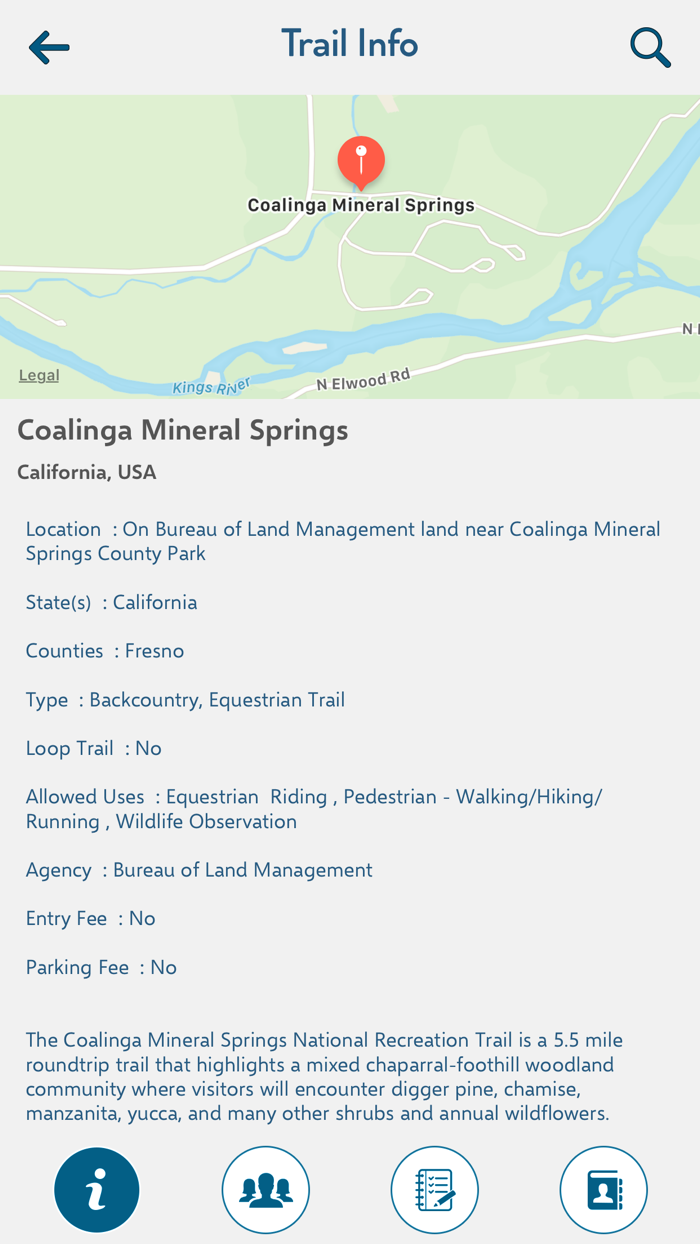Tap the trail reviews notepad icon
The image size is (700, 1244).
tap(435, 1190)
